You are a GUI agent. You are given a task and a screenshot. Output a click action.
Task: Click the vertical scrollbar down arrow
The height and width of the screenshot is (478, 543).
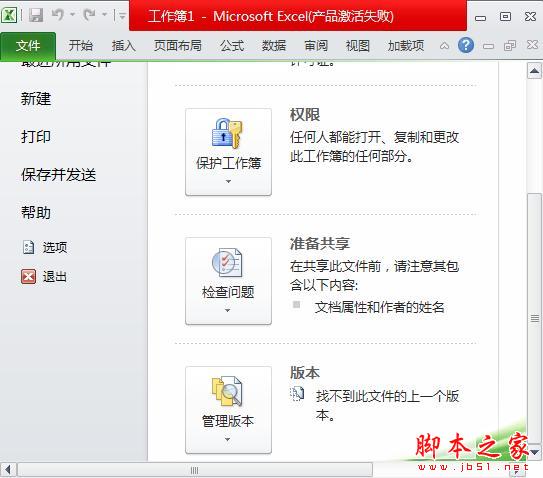click(534, 452)
